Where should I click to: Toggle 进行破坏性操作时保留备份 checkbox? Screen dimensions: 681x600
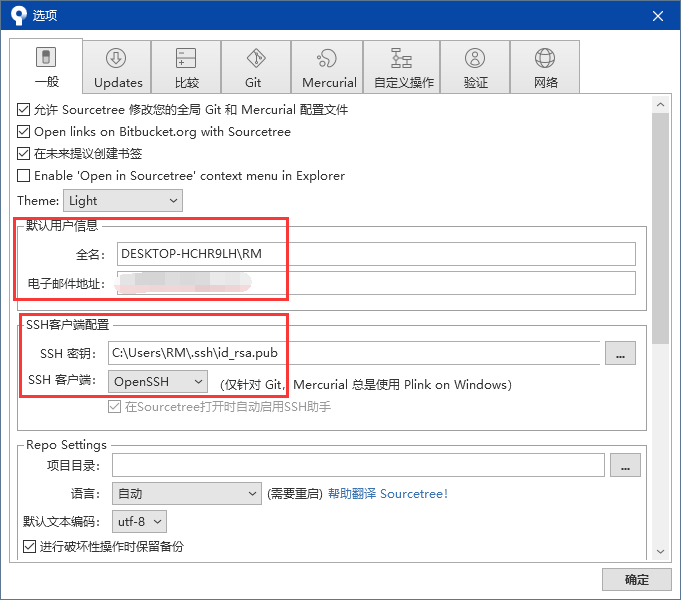(29, 546)
